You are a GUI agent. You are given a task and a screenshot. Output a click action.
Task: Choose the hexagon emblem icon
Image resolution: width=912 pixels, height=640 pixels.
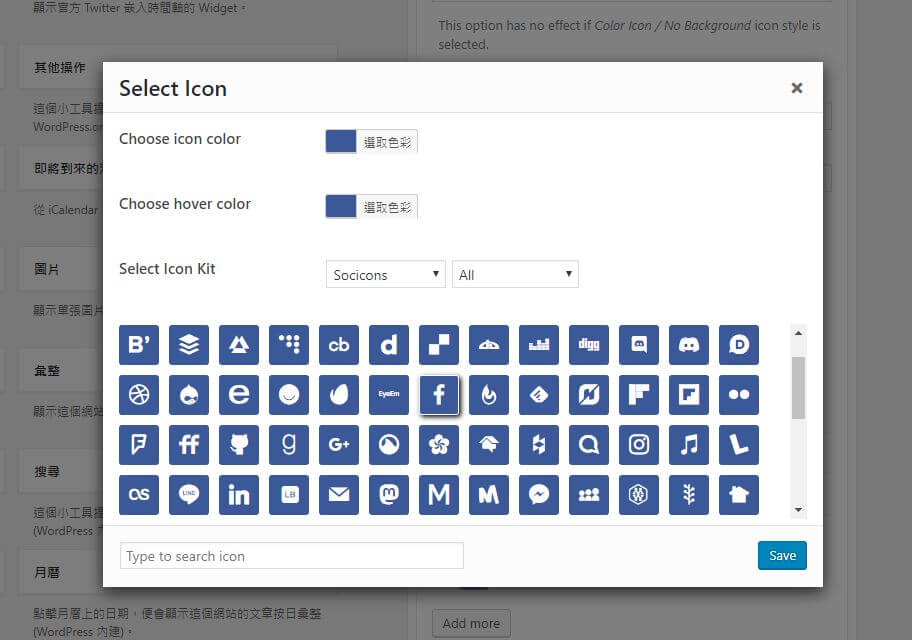(639, 495)
